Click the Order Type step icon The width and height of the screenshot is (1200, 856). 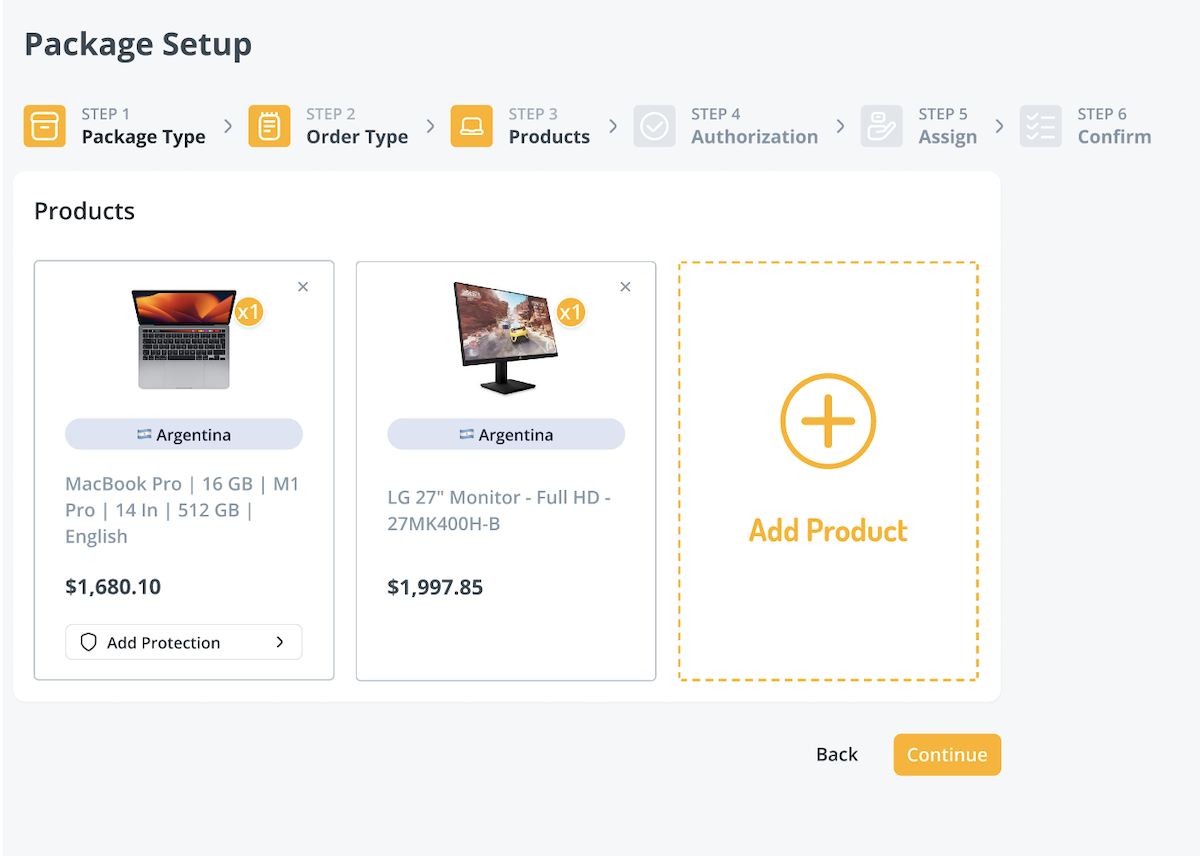269,126
